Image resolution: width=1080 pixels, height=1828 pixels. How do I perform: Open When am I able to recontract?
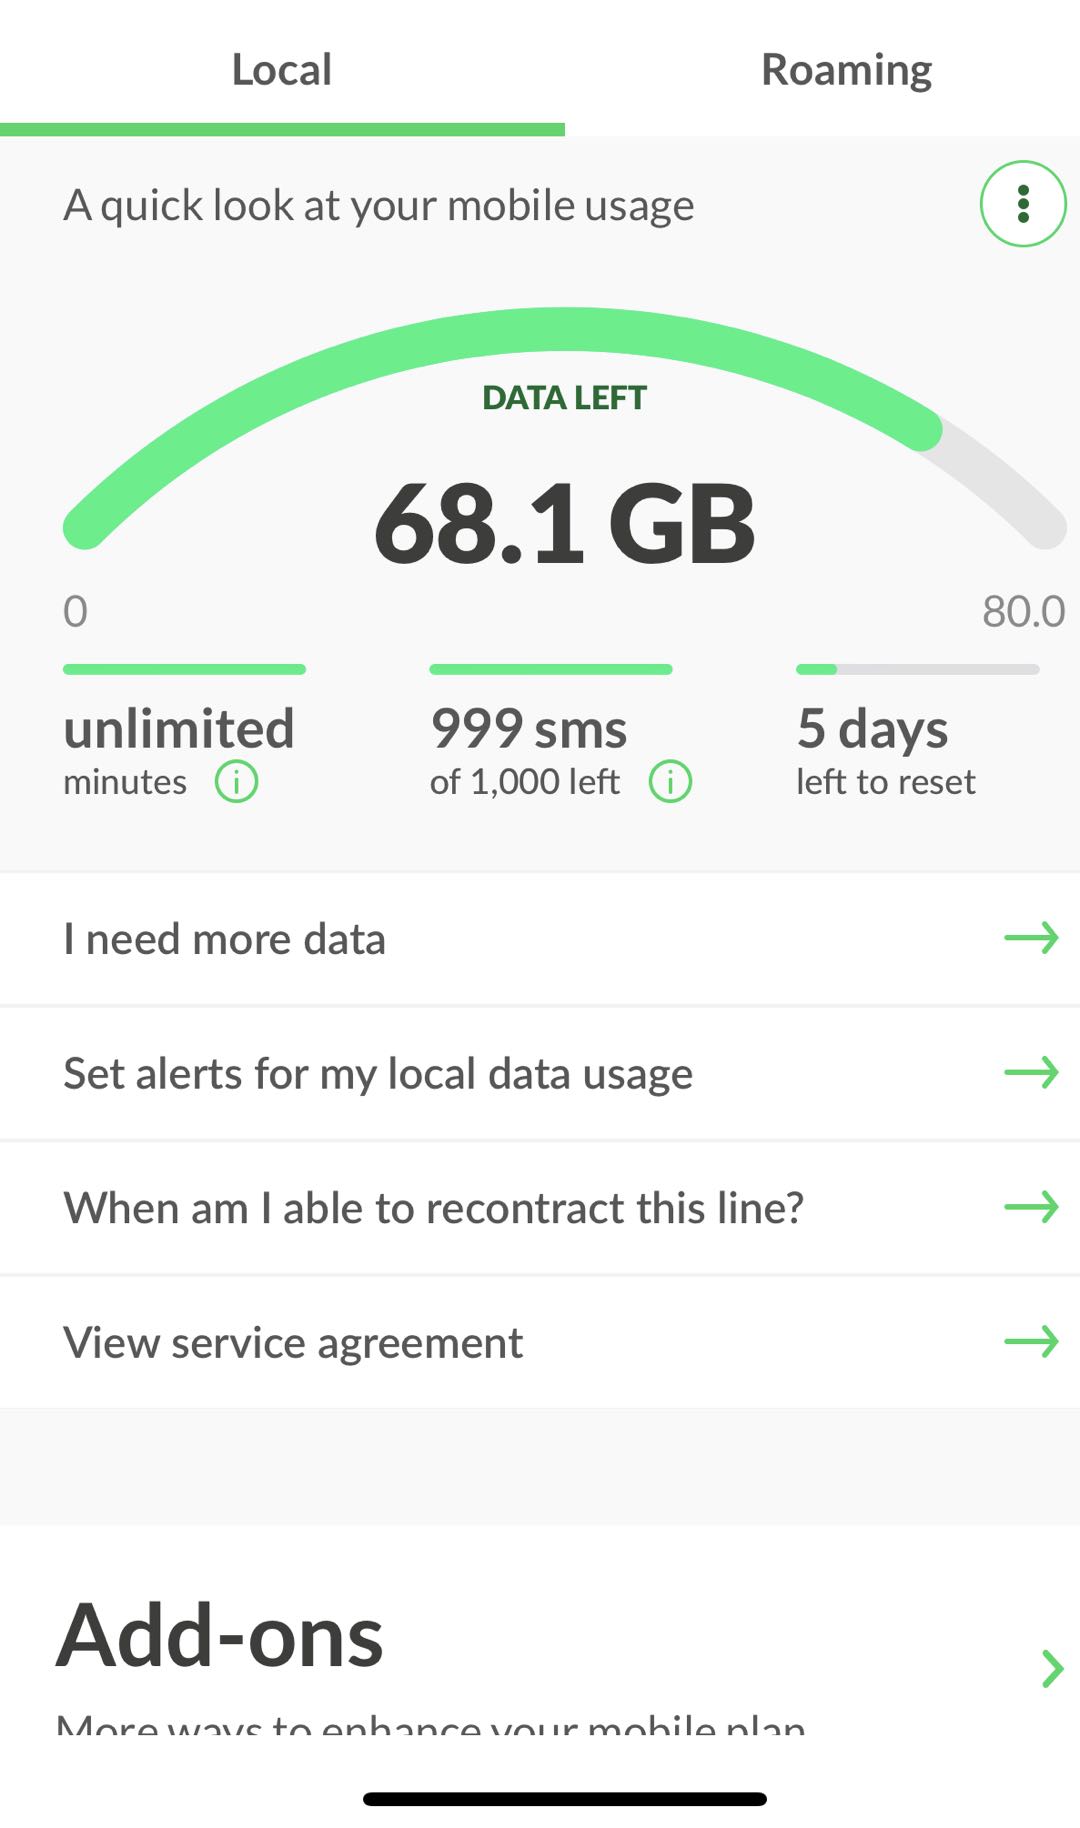(433, 1208)
